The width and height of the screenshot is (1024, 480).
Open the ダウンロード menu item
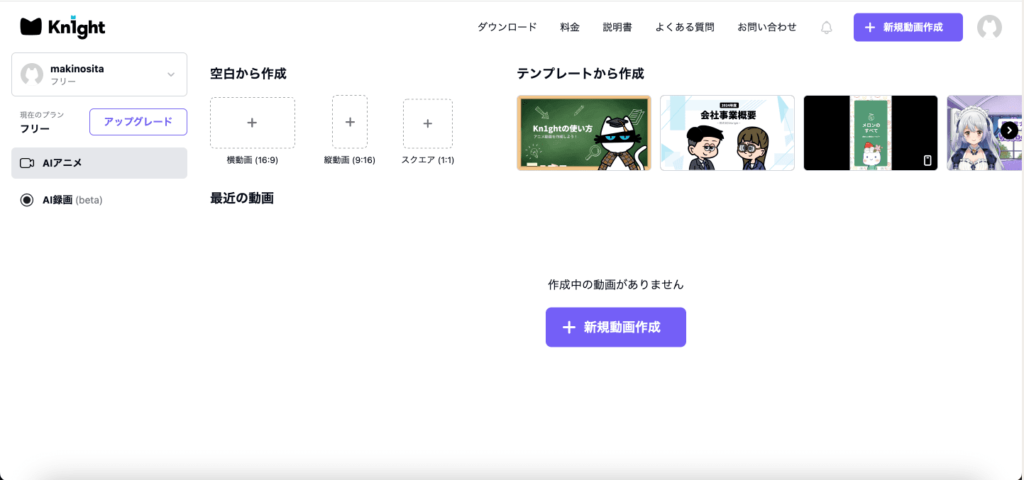tap(507, 27)
